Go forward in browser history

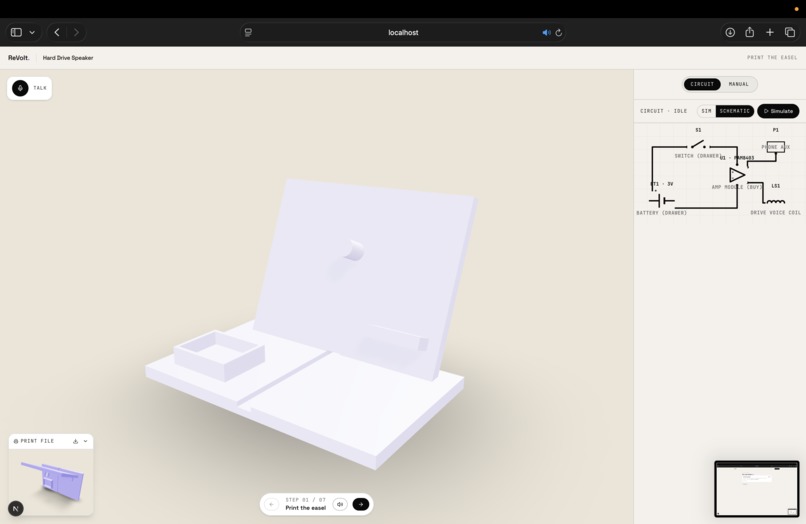coord(76,32)
